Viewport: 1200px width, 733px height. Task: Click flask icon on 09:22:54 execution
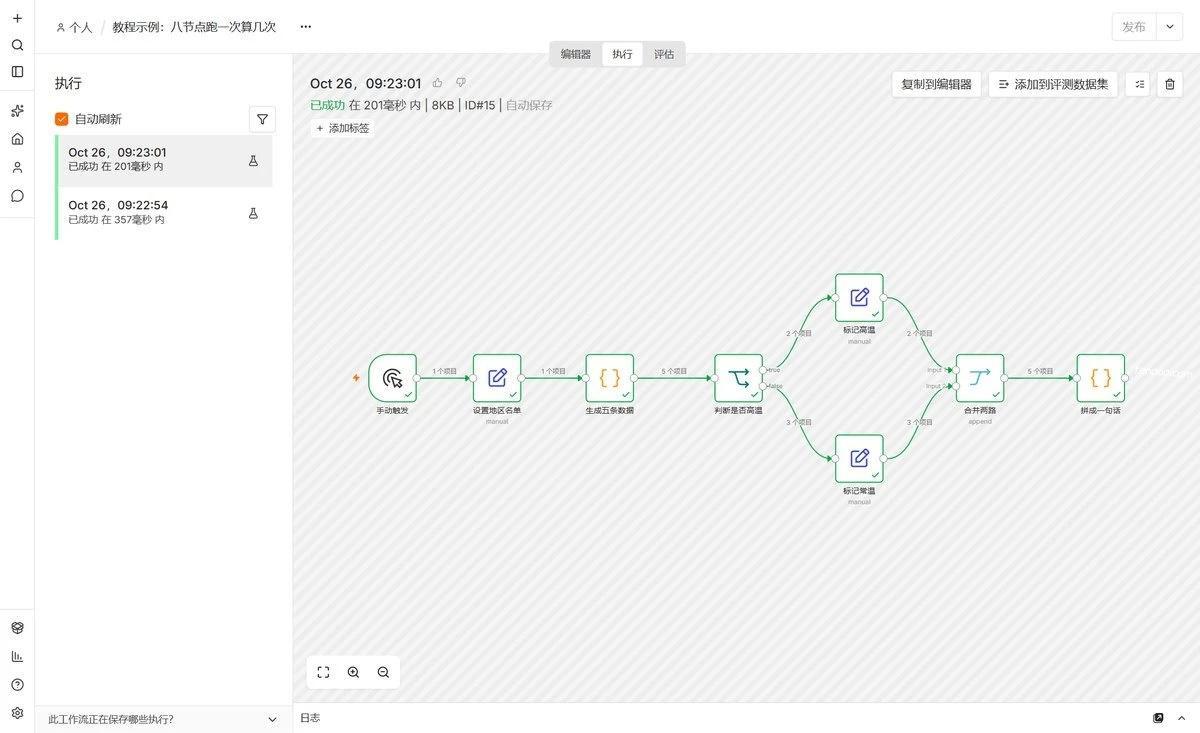[x=253, y=213]
